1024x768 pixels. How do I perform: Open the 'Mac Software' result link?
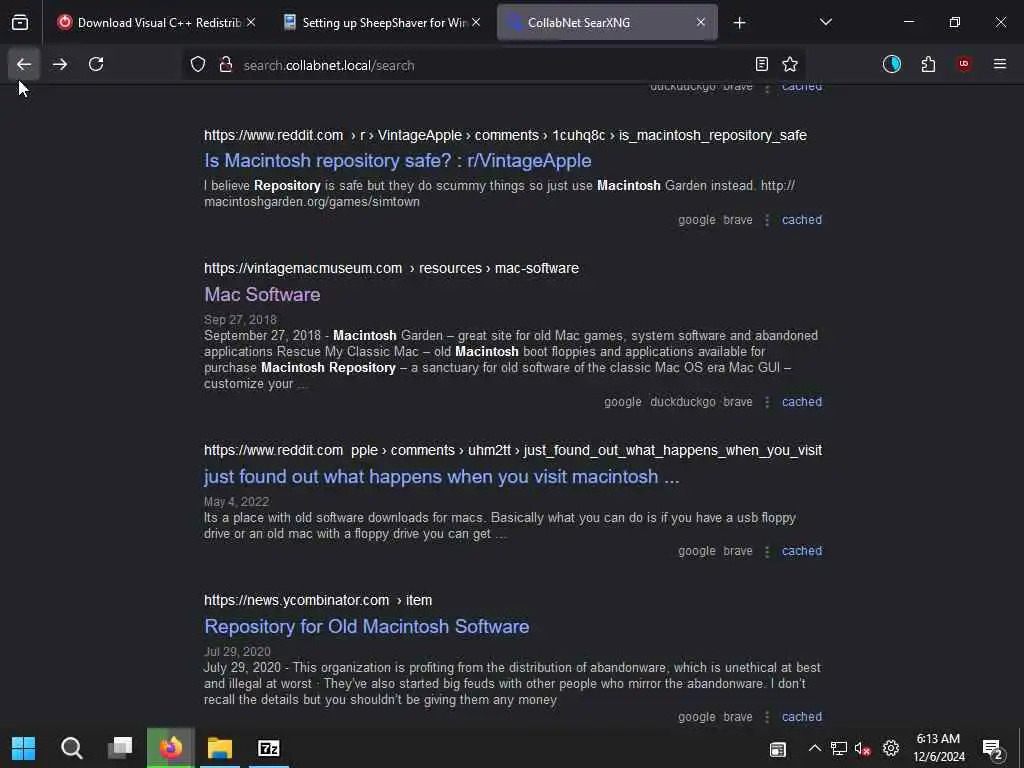262,295
